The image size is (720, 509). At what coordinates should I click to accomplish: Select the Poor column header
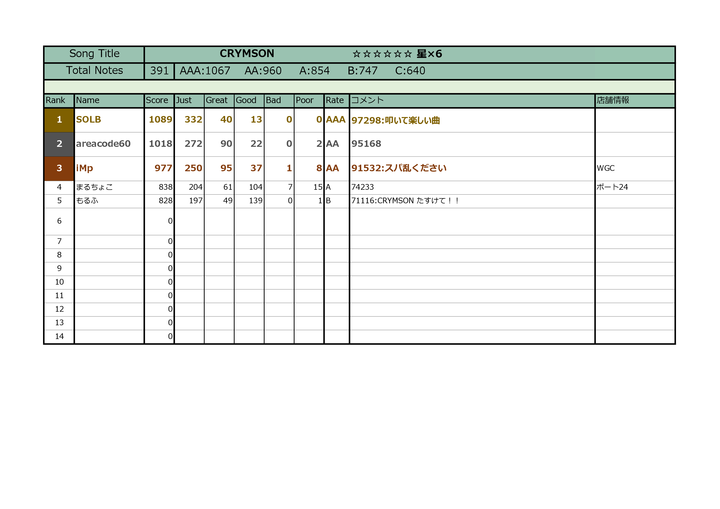pyautogui.click(x=309, y=100)
